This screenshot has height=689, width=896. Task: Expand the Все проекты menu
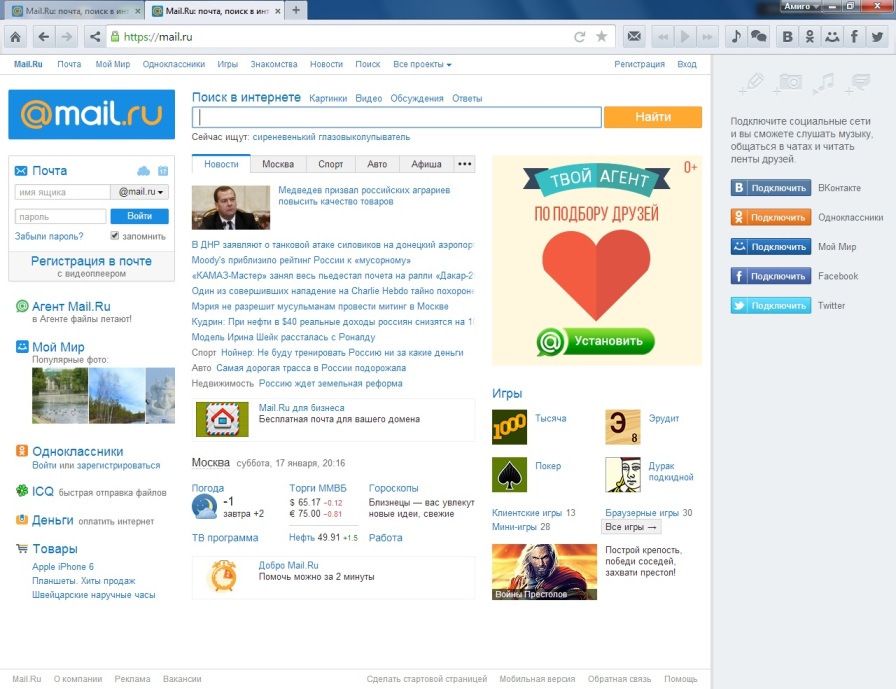pyautogui.click(x=421, y=64)
